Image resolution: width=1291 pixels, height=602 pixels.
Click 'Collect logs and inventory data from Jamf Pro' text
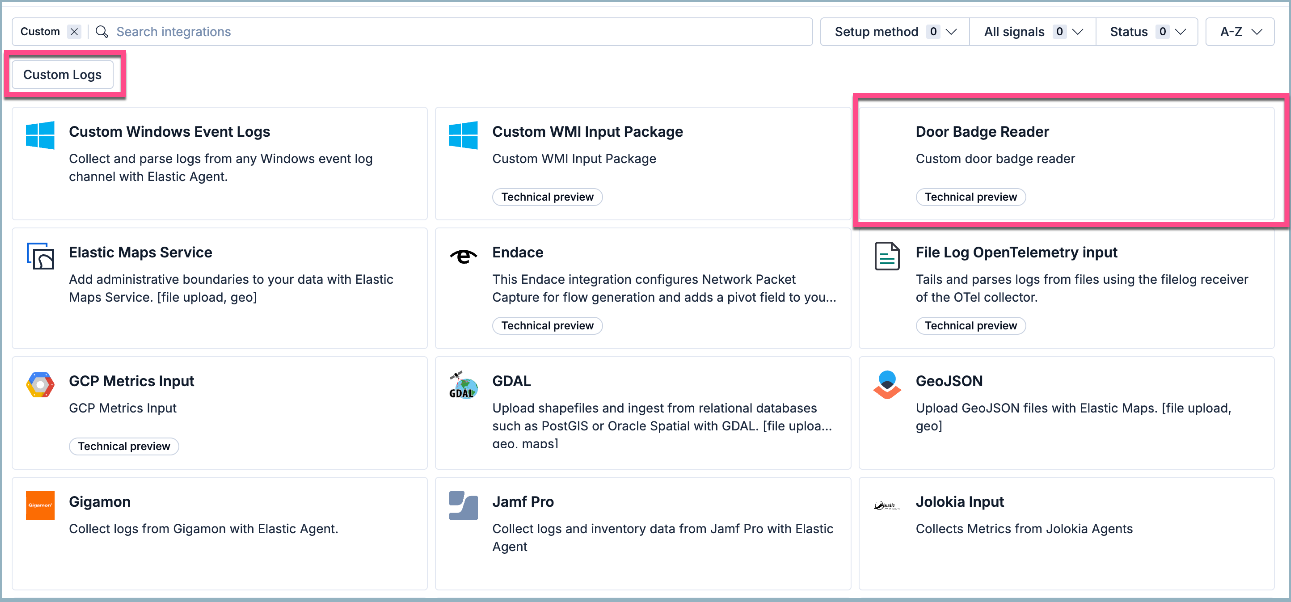[x=663, y=538]
